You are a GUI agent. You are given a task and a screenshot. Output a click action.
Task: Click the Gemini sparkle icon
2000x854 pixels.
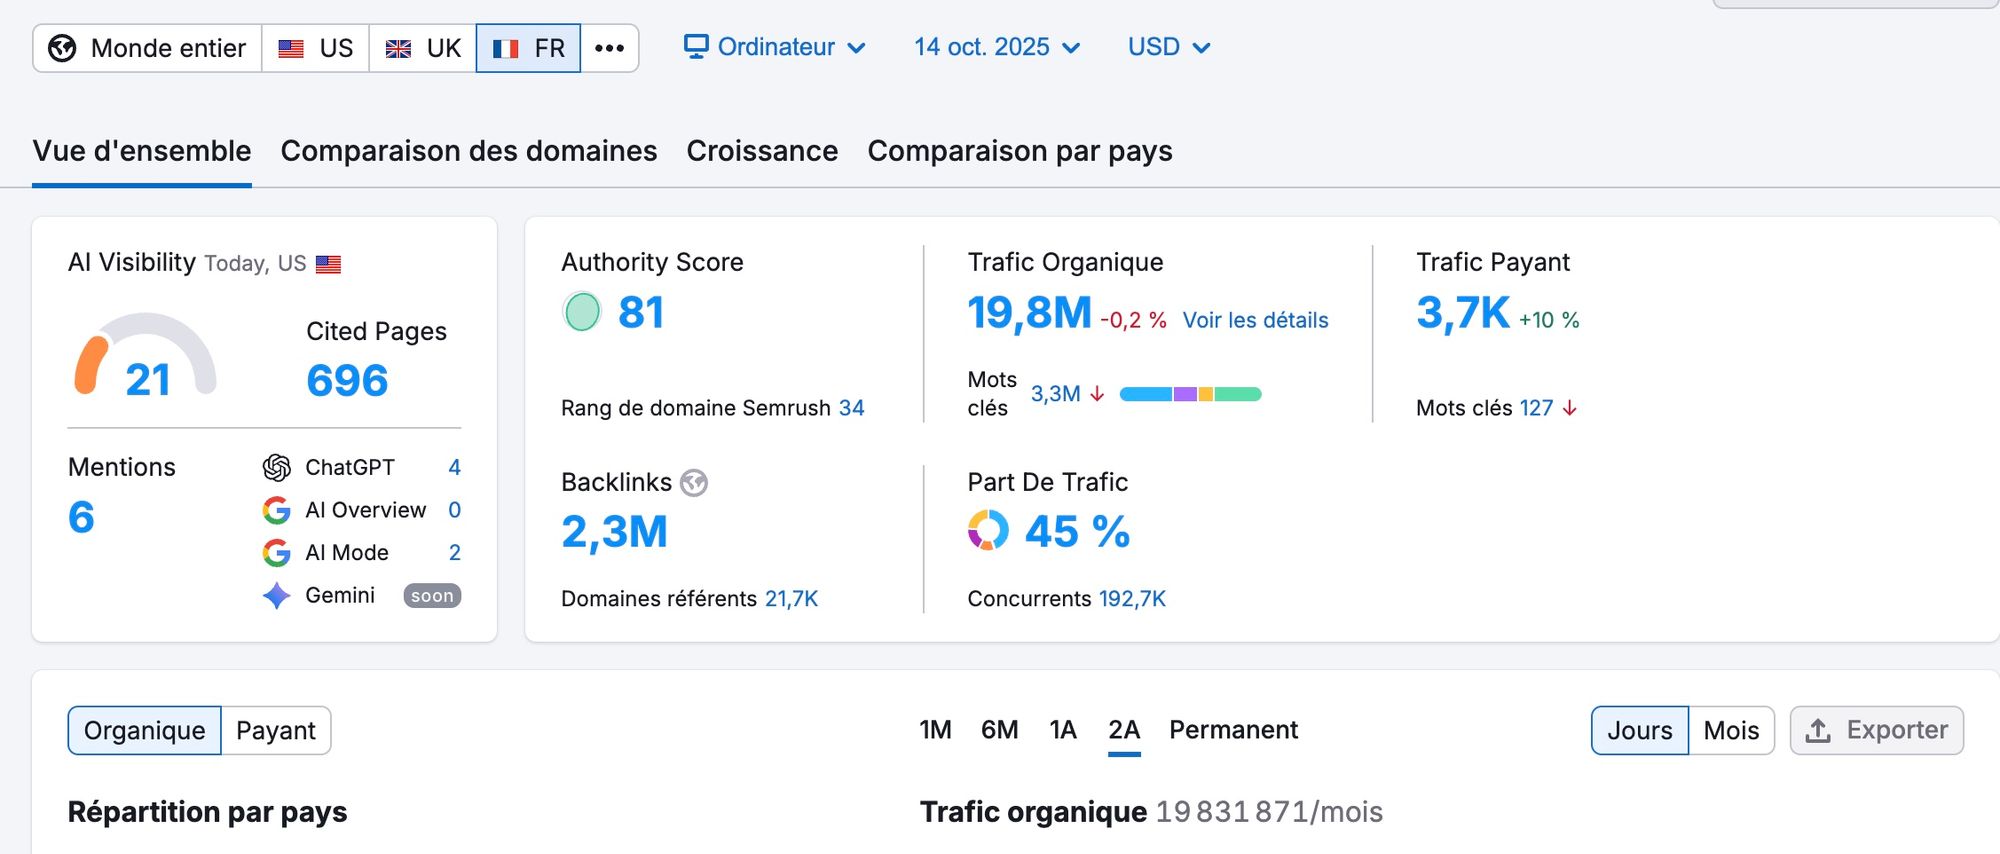point(276,596)
